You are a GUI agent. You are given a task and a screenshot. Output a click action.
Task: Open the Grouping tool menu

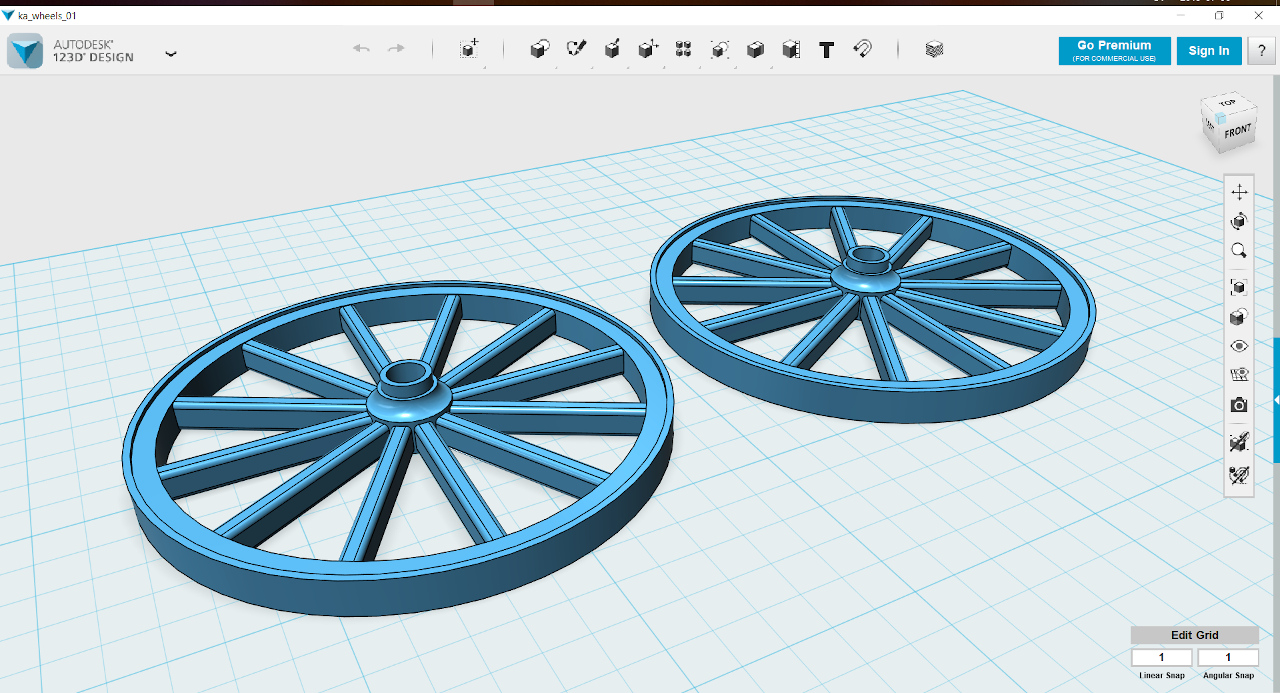tap(719, 49)
